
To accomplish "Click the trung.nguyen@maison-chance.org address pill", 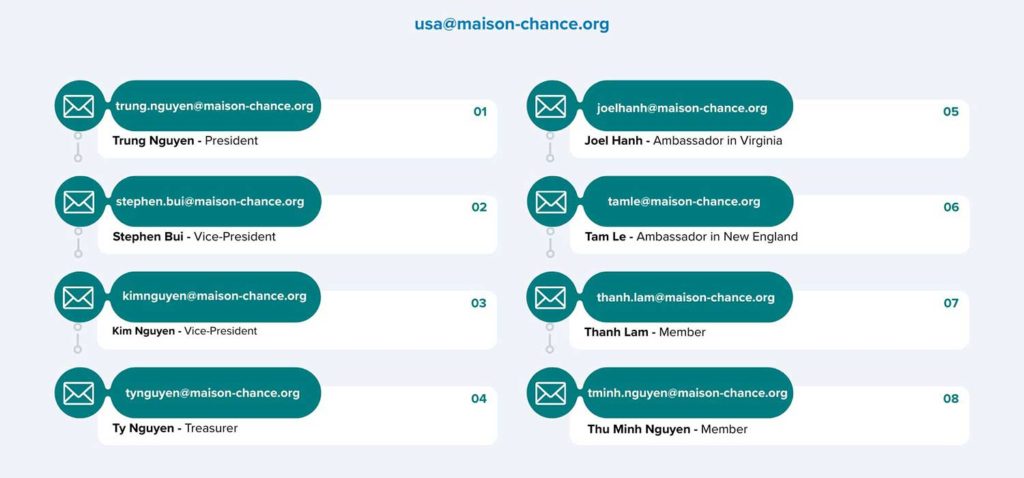I will [x=215, y=106].
